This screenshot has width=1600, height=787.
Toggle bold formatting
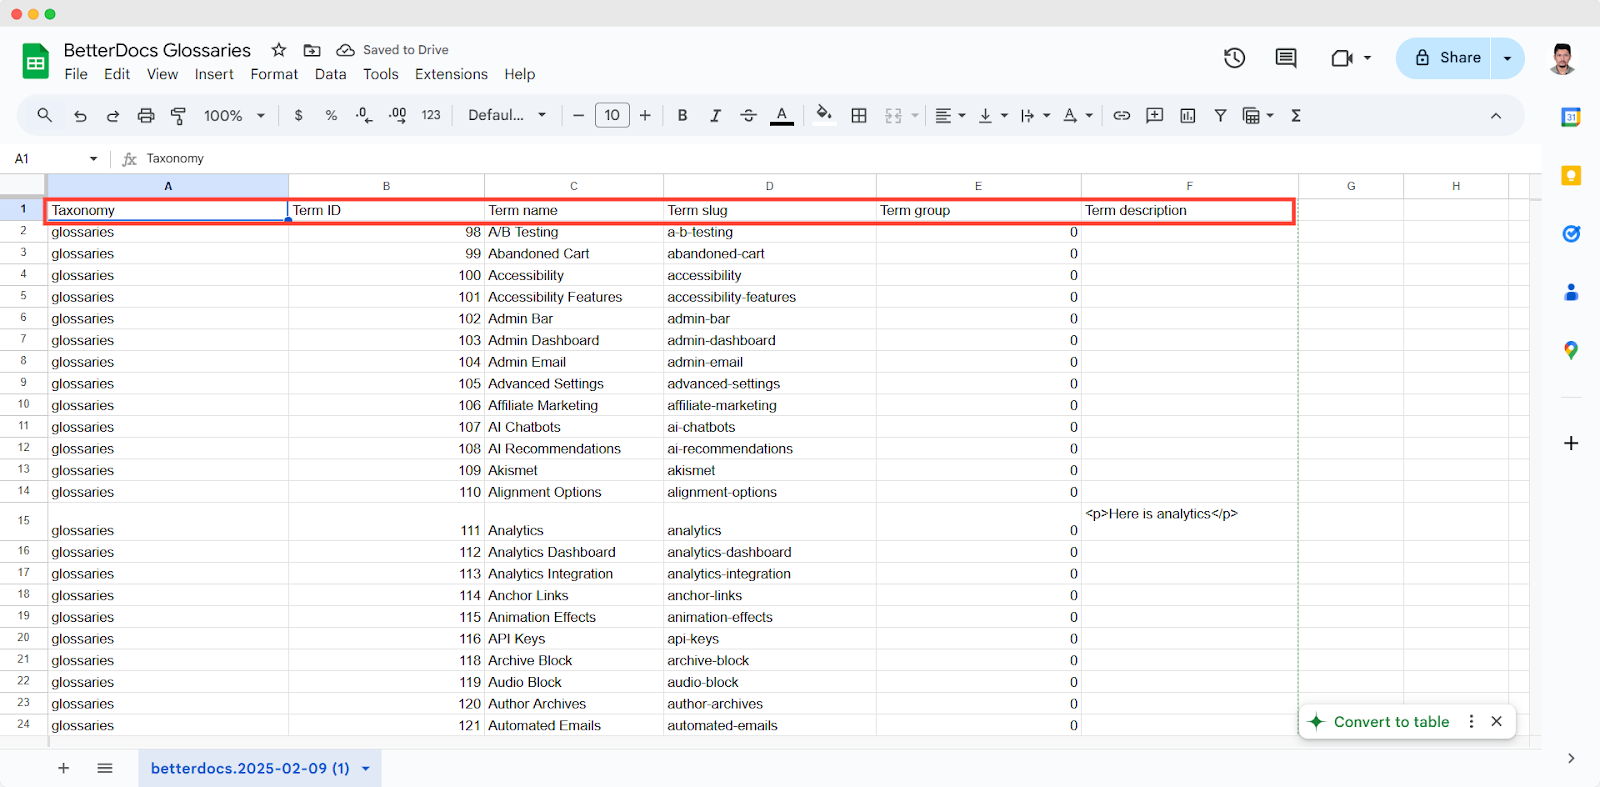click(x=682, y=116)
